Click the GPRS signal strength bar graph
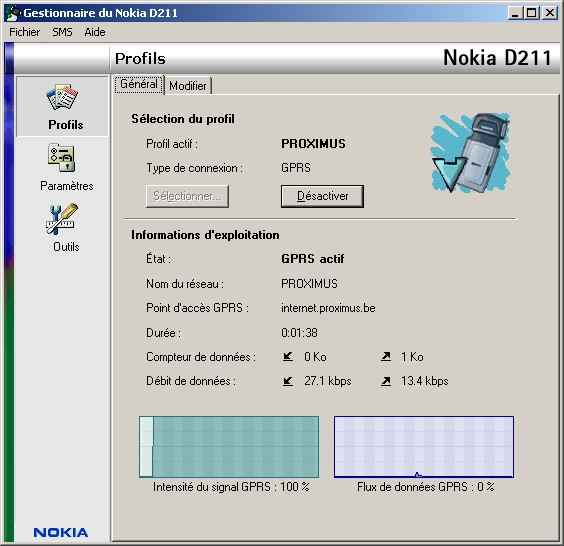564x546 pixels. tap(229, 447)
